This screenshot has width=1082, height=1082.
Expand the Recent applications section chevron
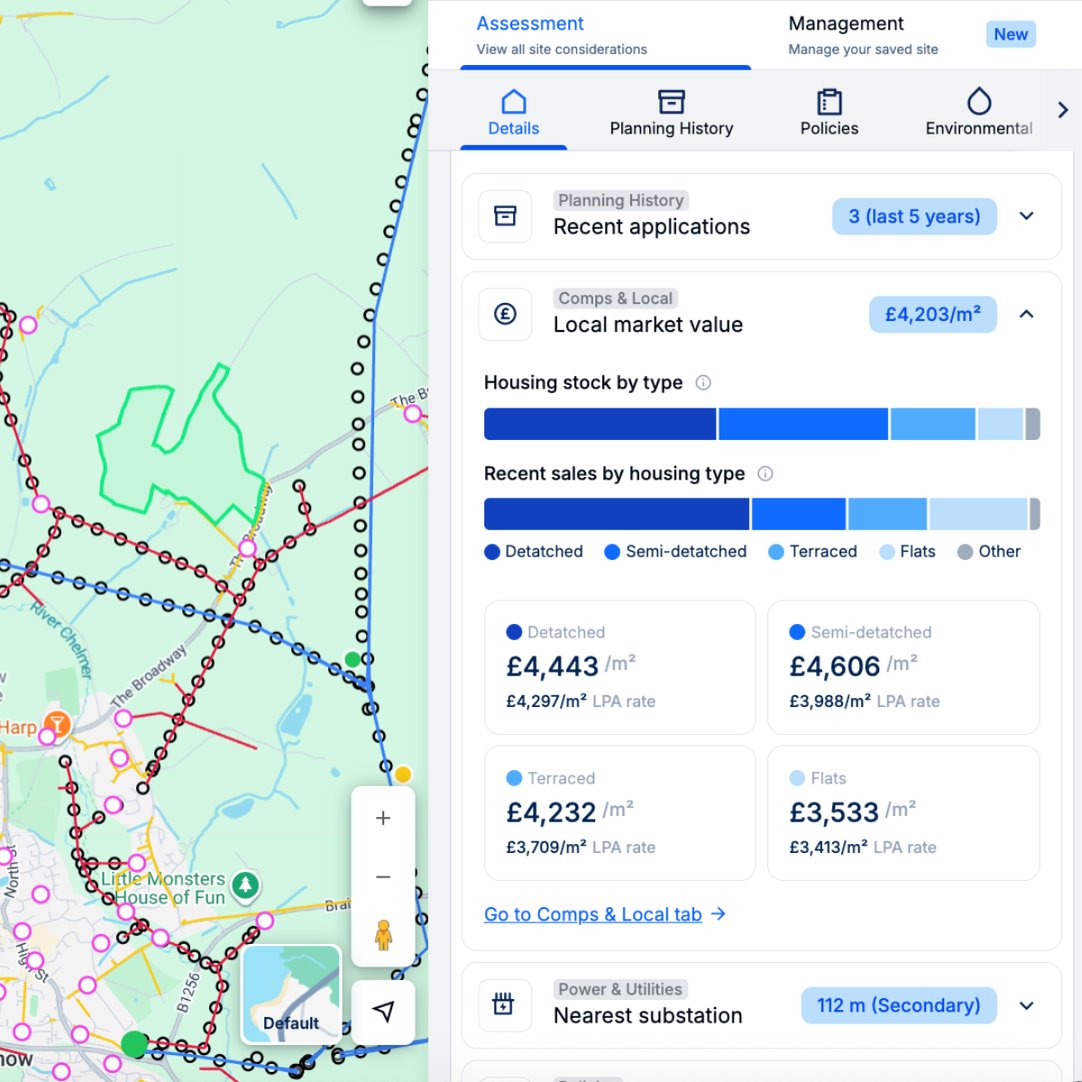click(1026, 216)
